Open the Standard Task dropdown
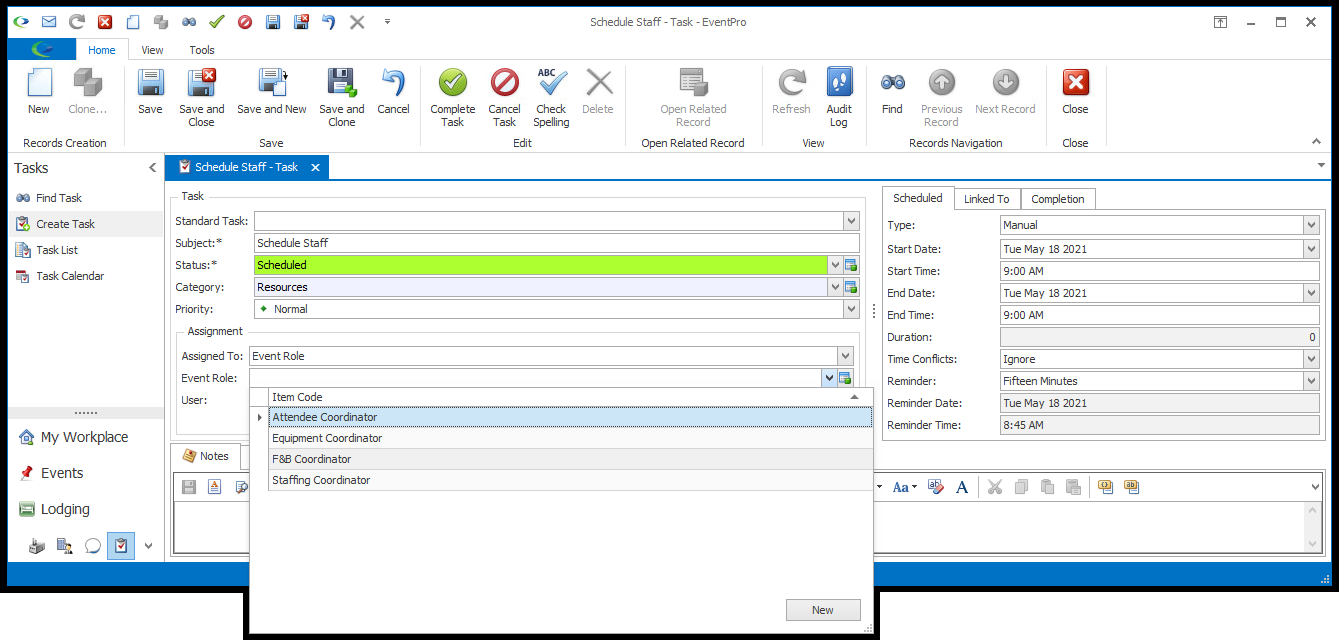This screenshot has height=640, width=1339. tap(851, 221)
